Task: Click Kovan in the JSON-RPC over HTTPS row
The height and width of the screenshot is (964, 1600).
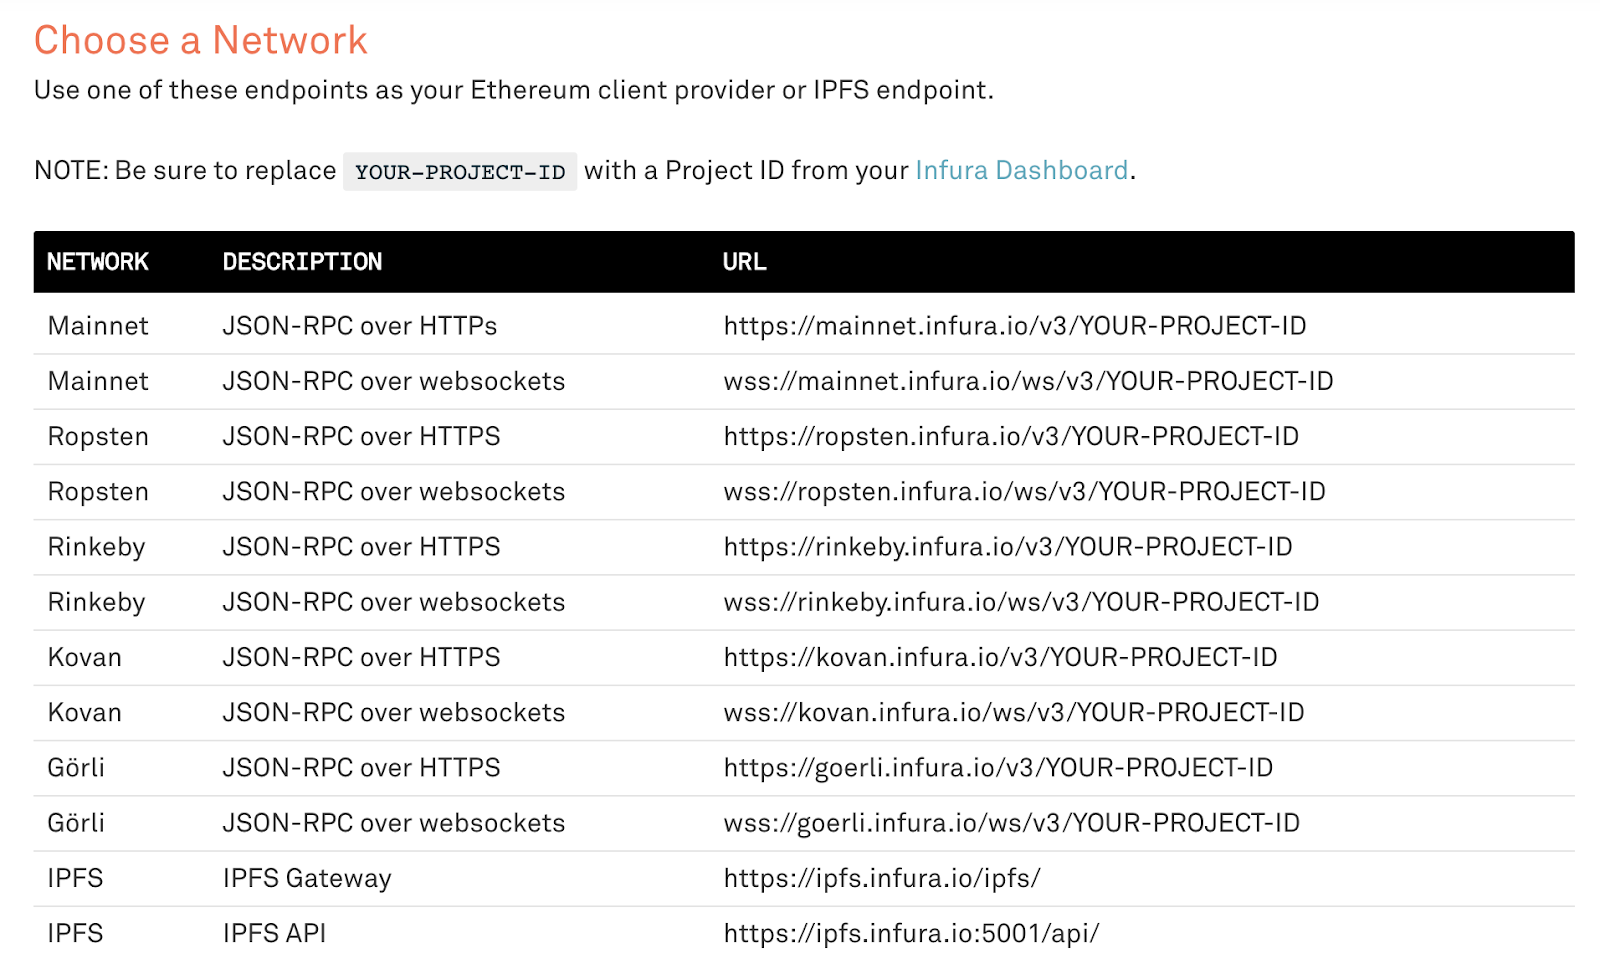Action: pyautogui.click(x=84, y=657)
